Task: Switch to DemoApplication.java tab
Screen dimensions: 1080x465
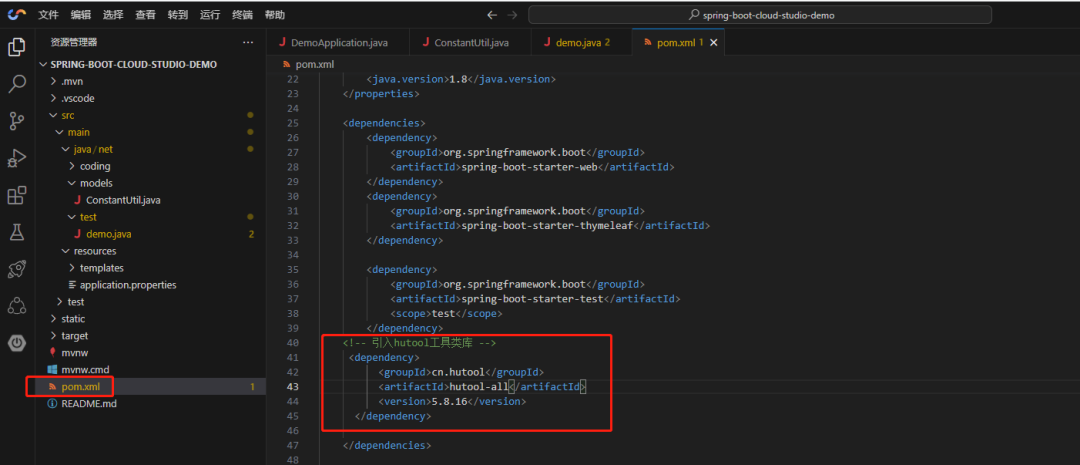Action: (338, 43)
